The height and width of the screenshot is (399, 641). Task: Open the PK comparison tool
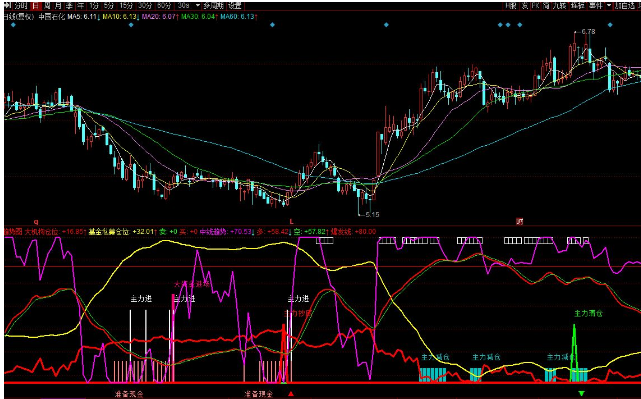coord(536,6)
